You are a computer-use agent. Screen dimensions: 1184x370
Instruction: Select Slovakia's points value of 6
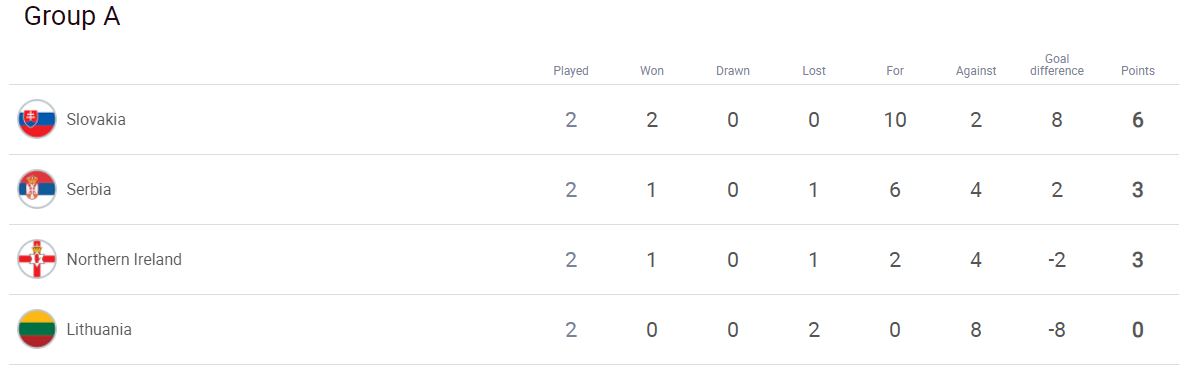tap(1138, 119)
